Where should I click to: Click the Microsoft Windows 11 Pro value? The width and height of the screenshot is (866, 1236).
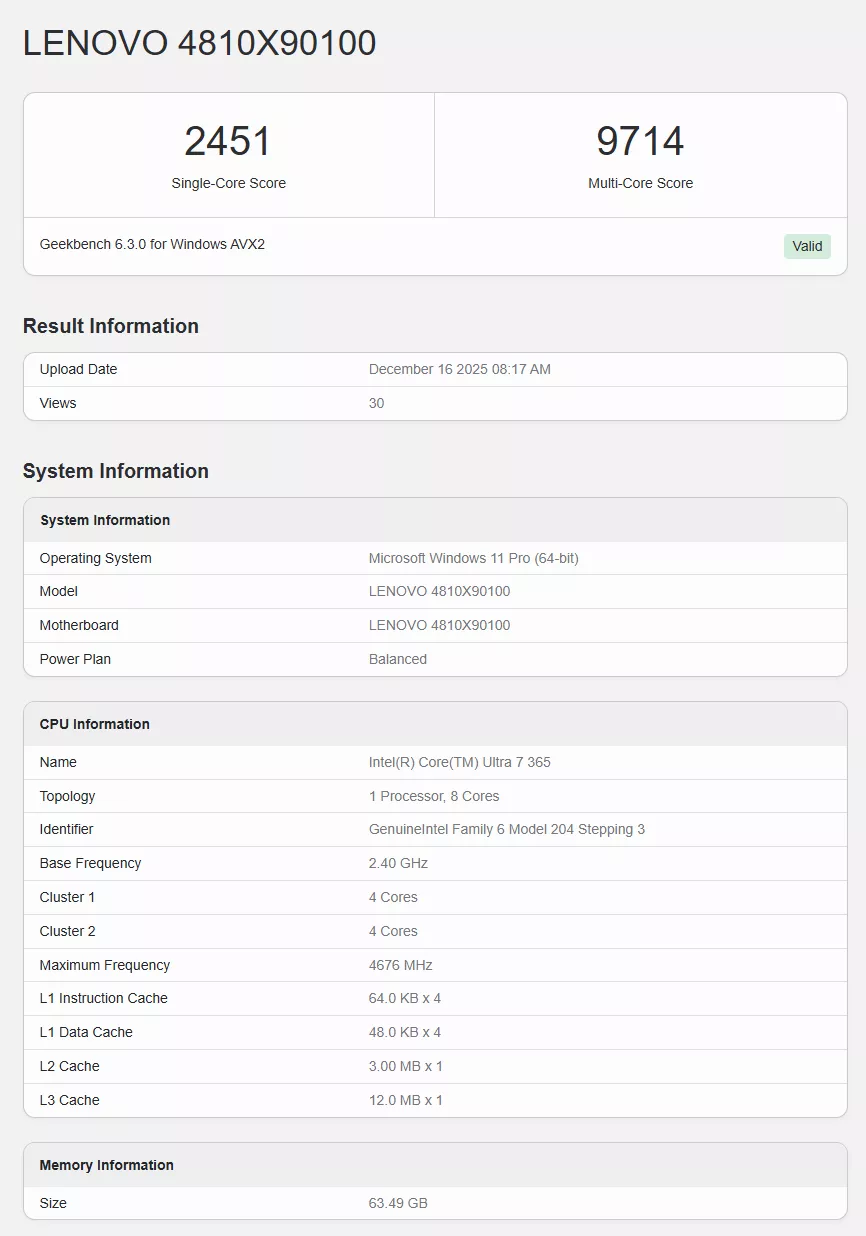(473, 558)
